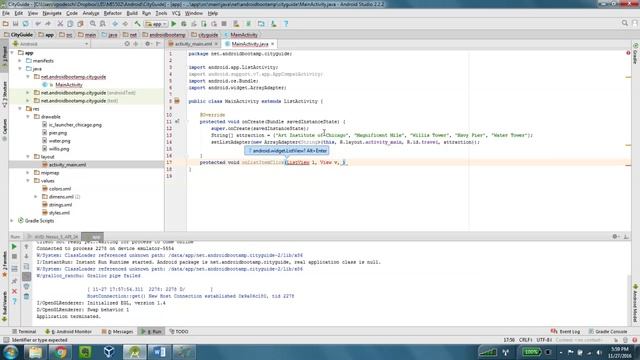Viewport: 640px width, 360px height.
Task: Click the Copy icon in toolbar
Action: (70, 24)
